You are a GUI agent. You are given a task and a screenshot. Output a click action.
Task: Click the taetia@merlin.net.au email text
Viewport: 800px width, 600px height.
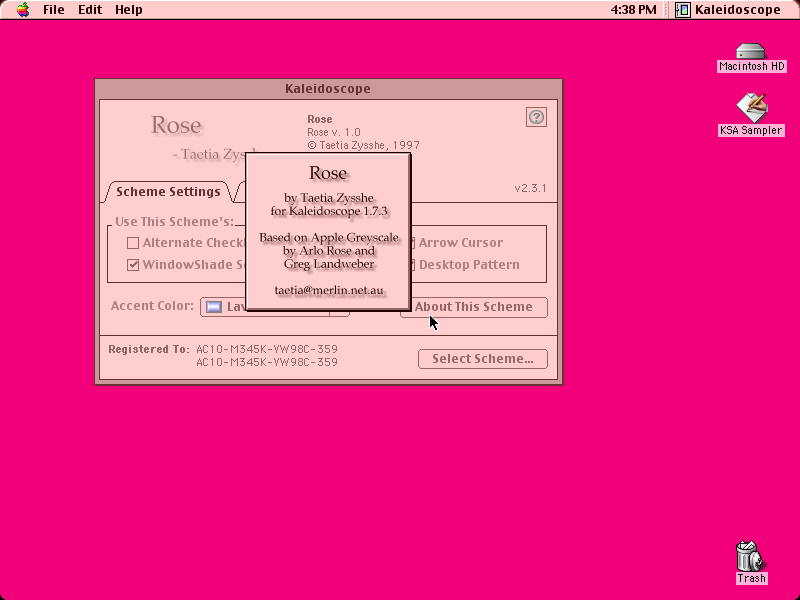329,290
